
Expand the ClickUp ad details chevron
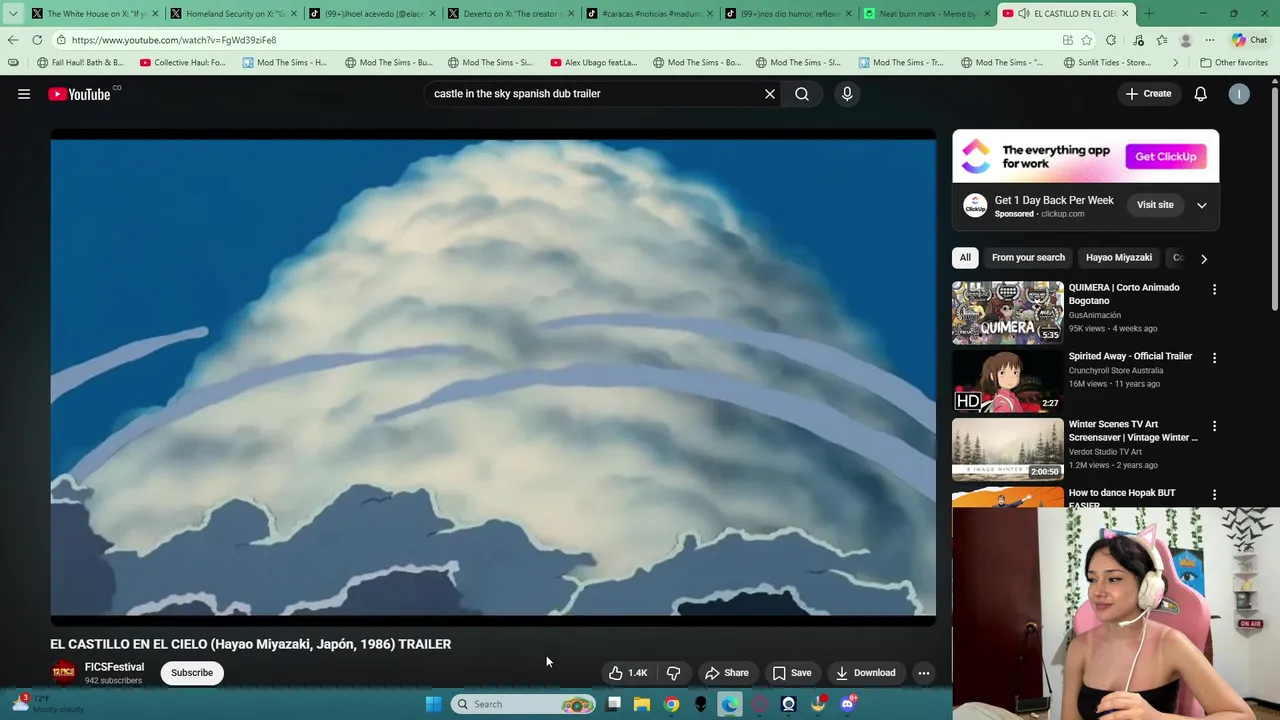pyautogui.click(x=1202, y=205)
